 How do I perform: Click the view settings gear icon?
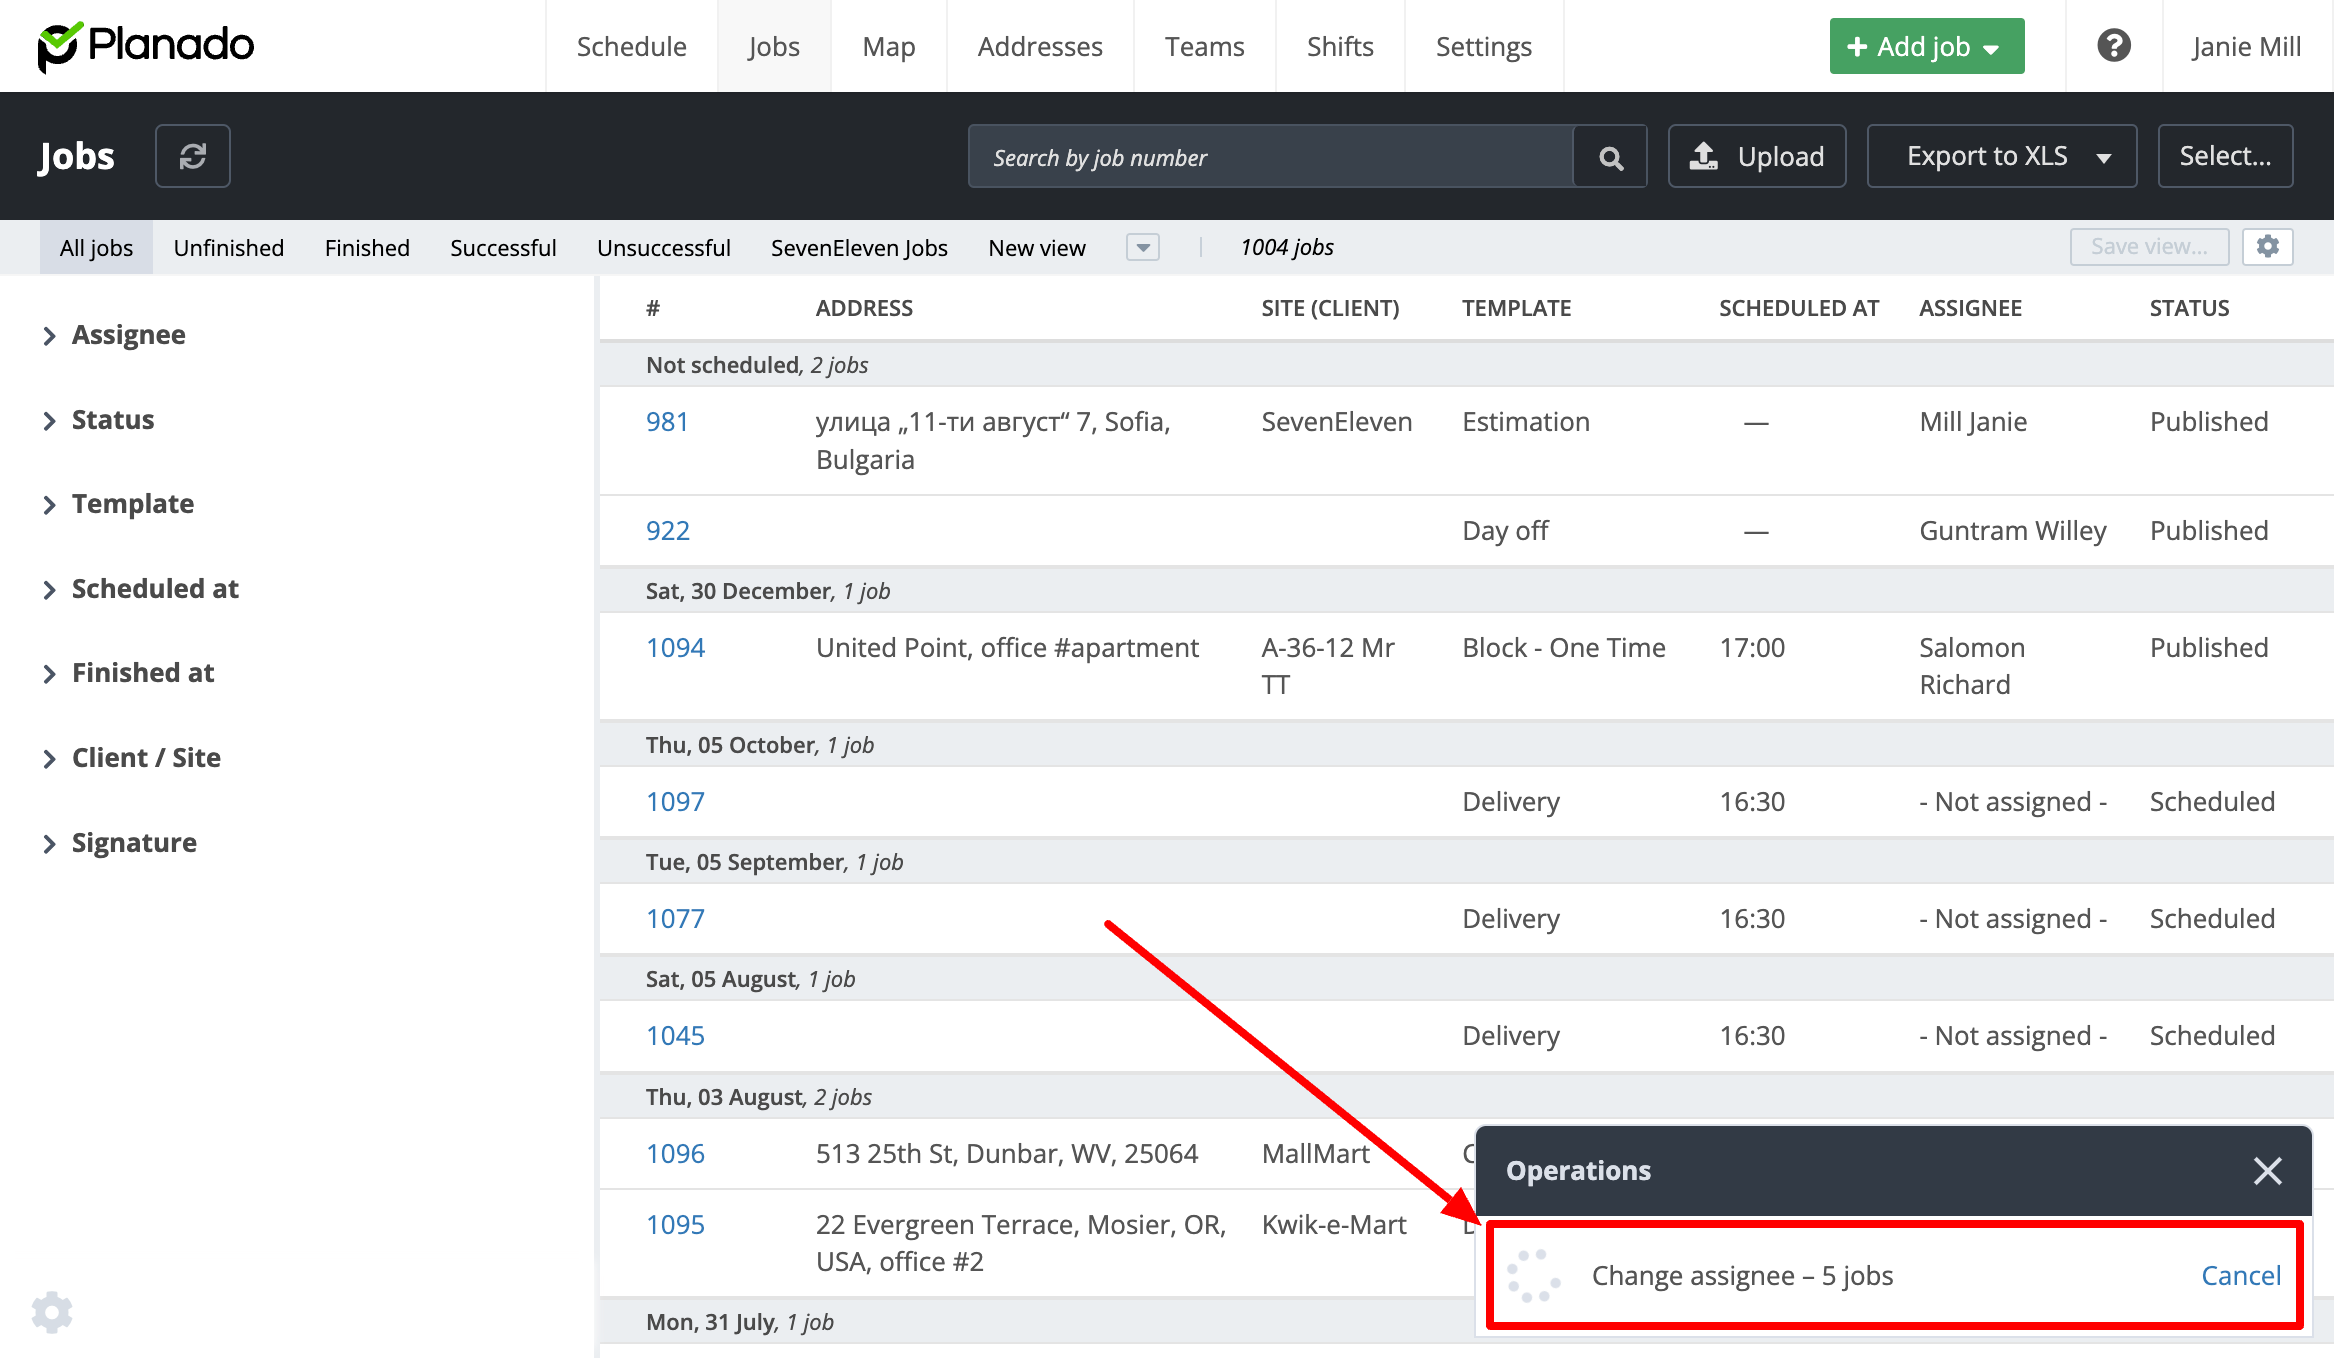point(2267,247)
